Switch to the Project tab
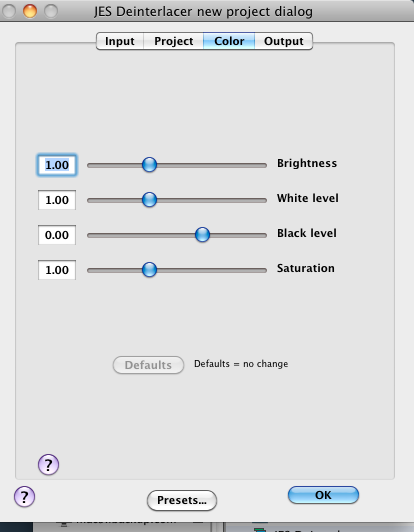Image resolution: width=414 pixels, height=532 pixels. click(x=173, y=41)
